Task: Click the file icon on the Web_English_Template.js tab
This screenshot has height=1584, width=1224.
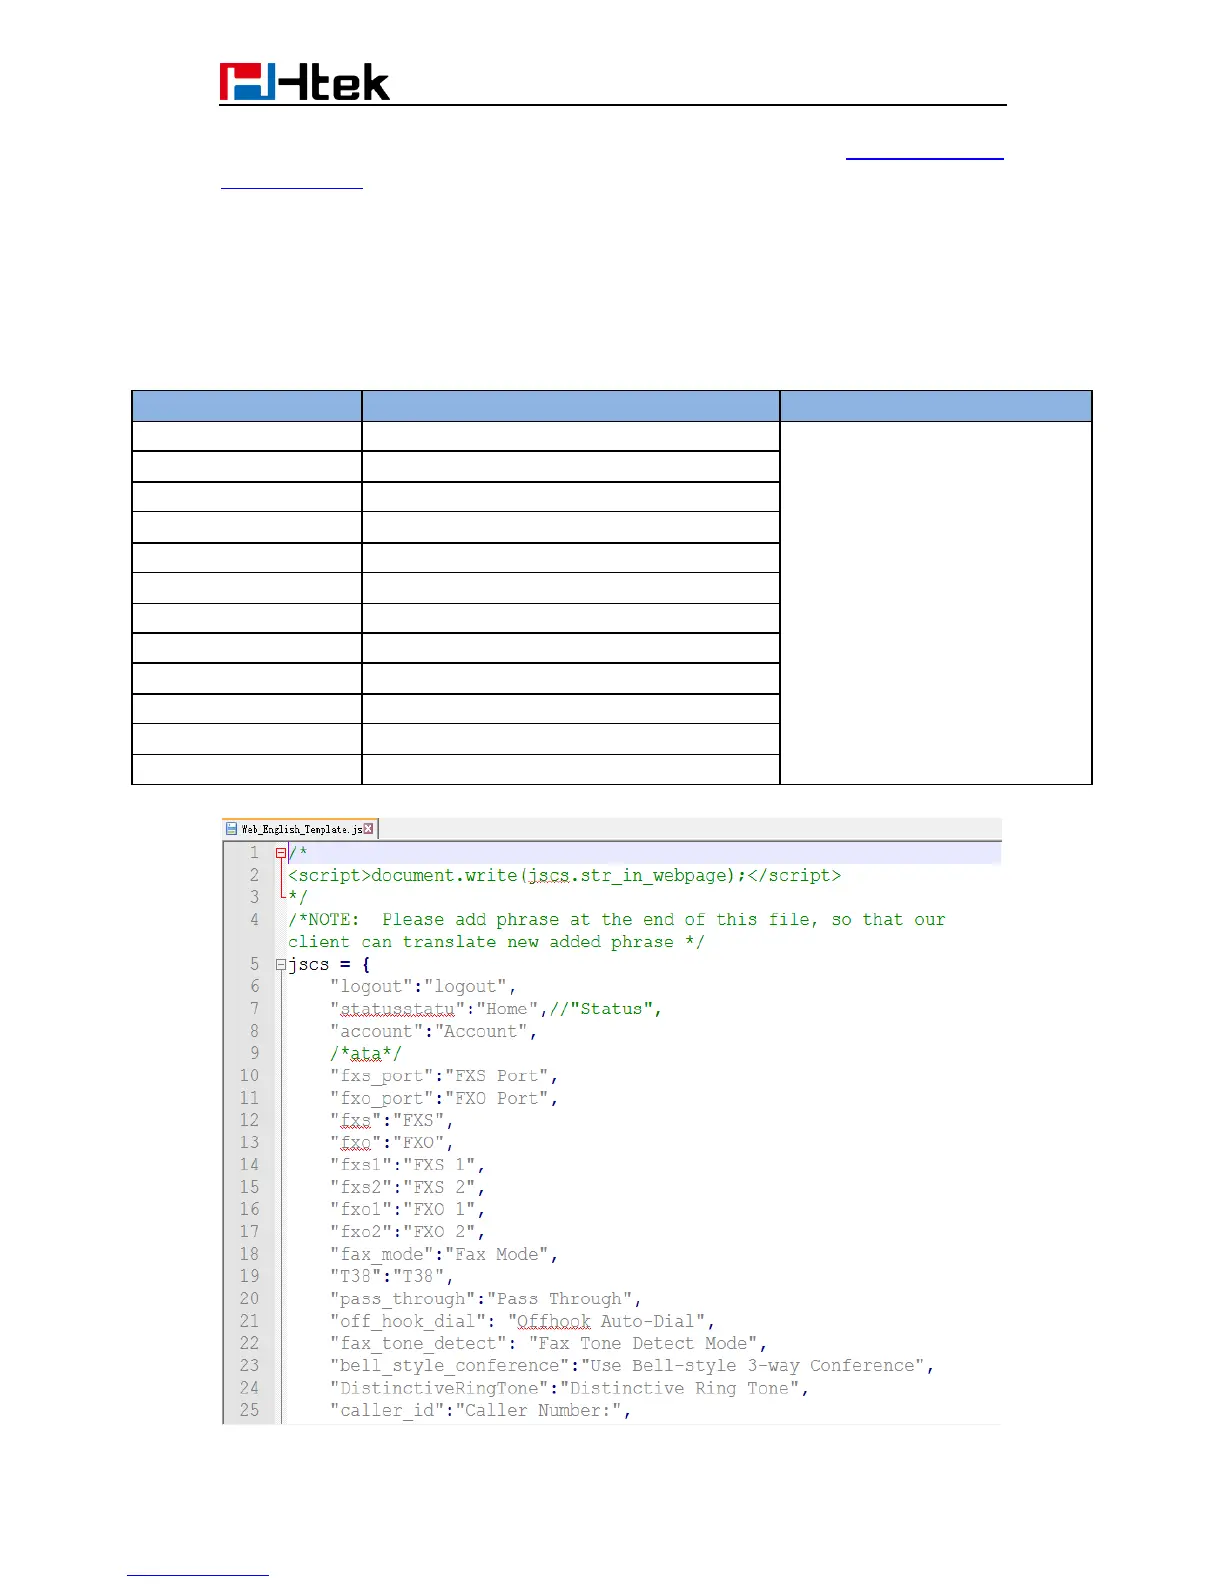Action: pyautogui.click(x=232, y=829)
